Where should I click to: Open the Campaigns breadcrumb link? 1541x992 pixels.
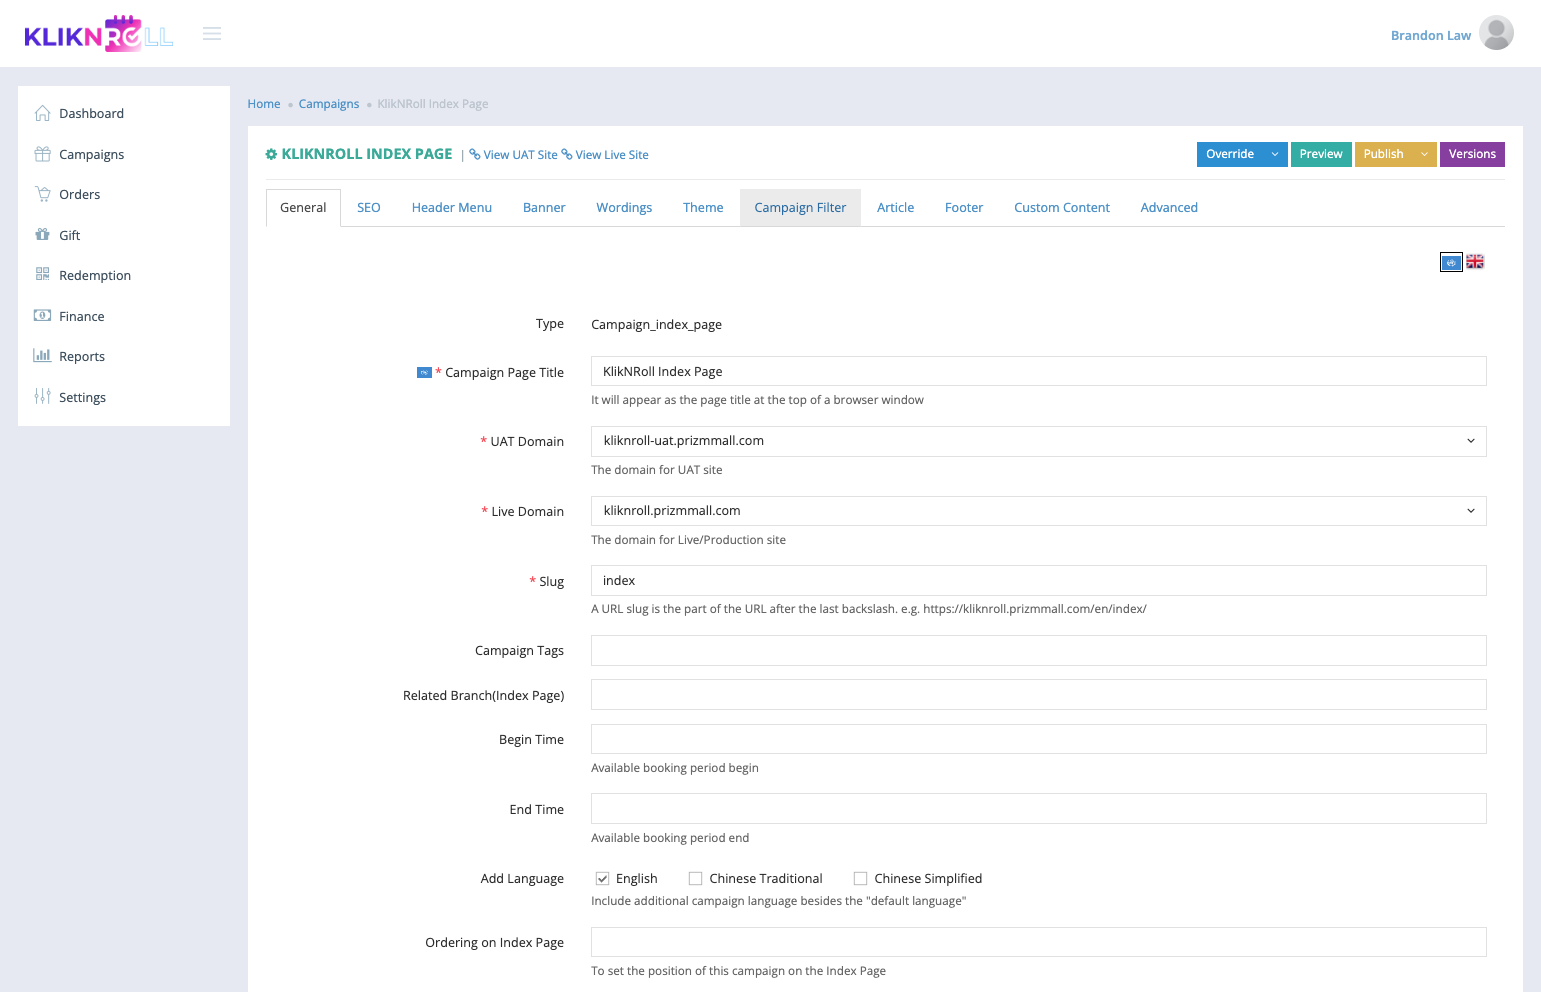(329, 104)
